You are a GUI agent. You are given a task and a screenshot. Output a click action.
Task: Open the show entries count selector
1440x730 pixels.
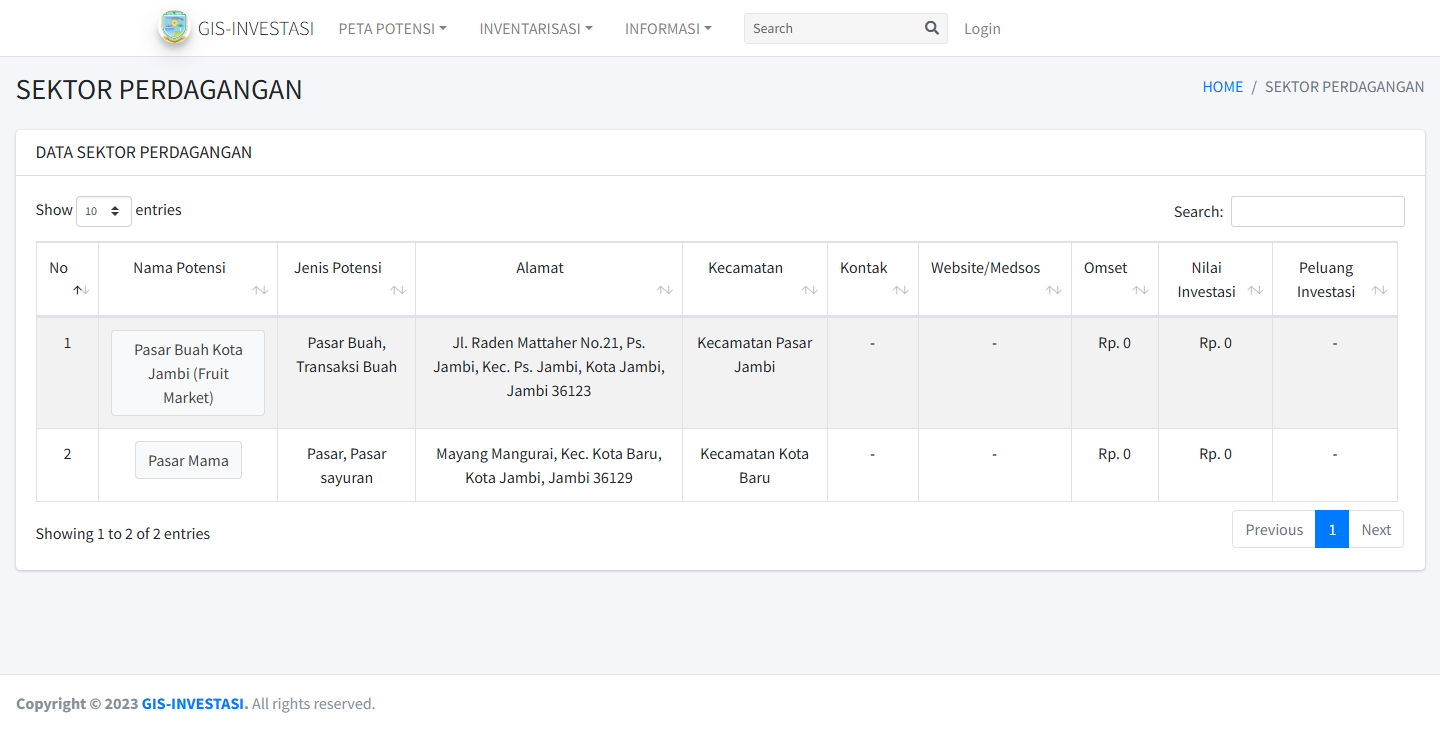(x=104, y=211)
